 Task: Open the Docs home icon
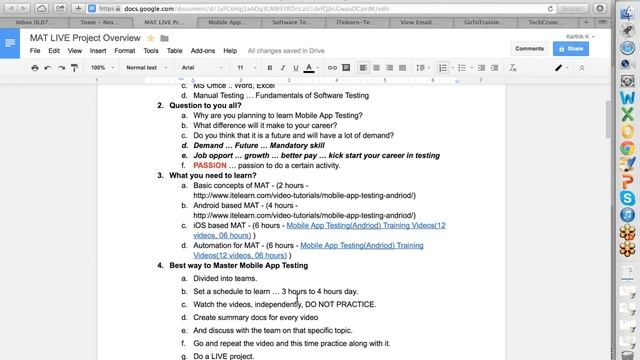[10, 43]
